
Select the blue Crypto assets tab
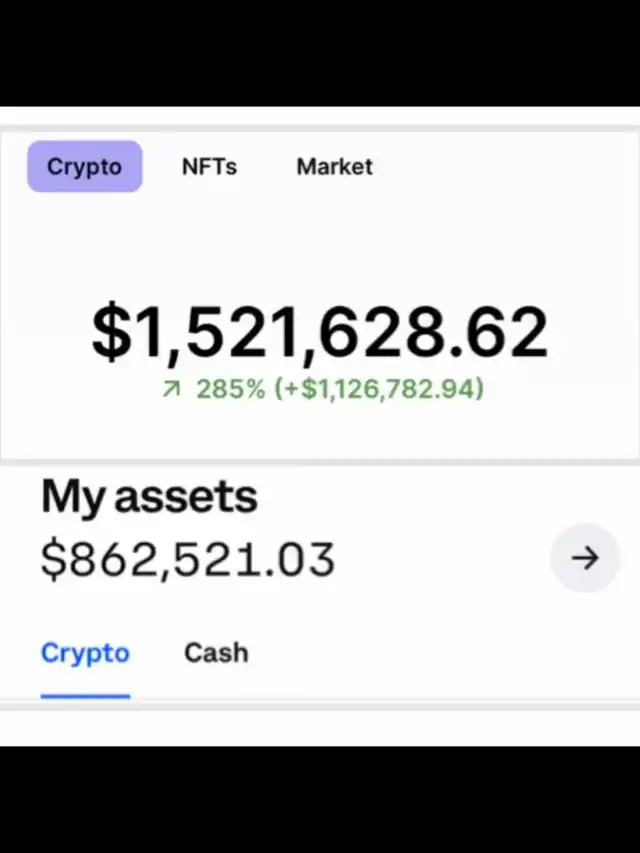tap(85, 653)
